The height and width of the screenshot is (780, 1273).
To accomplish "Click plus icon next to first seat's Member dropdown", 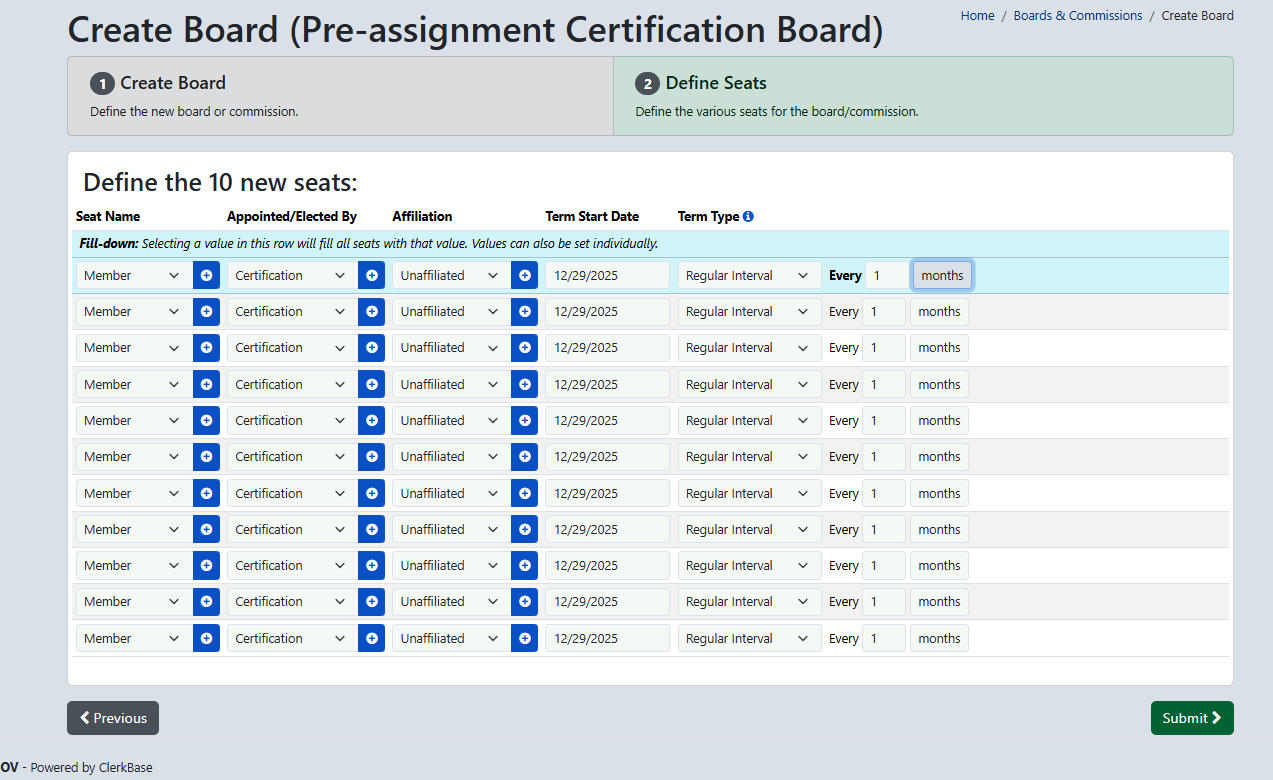I will pos(206,311).
